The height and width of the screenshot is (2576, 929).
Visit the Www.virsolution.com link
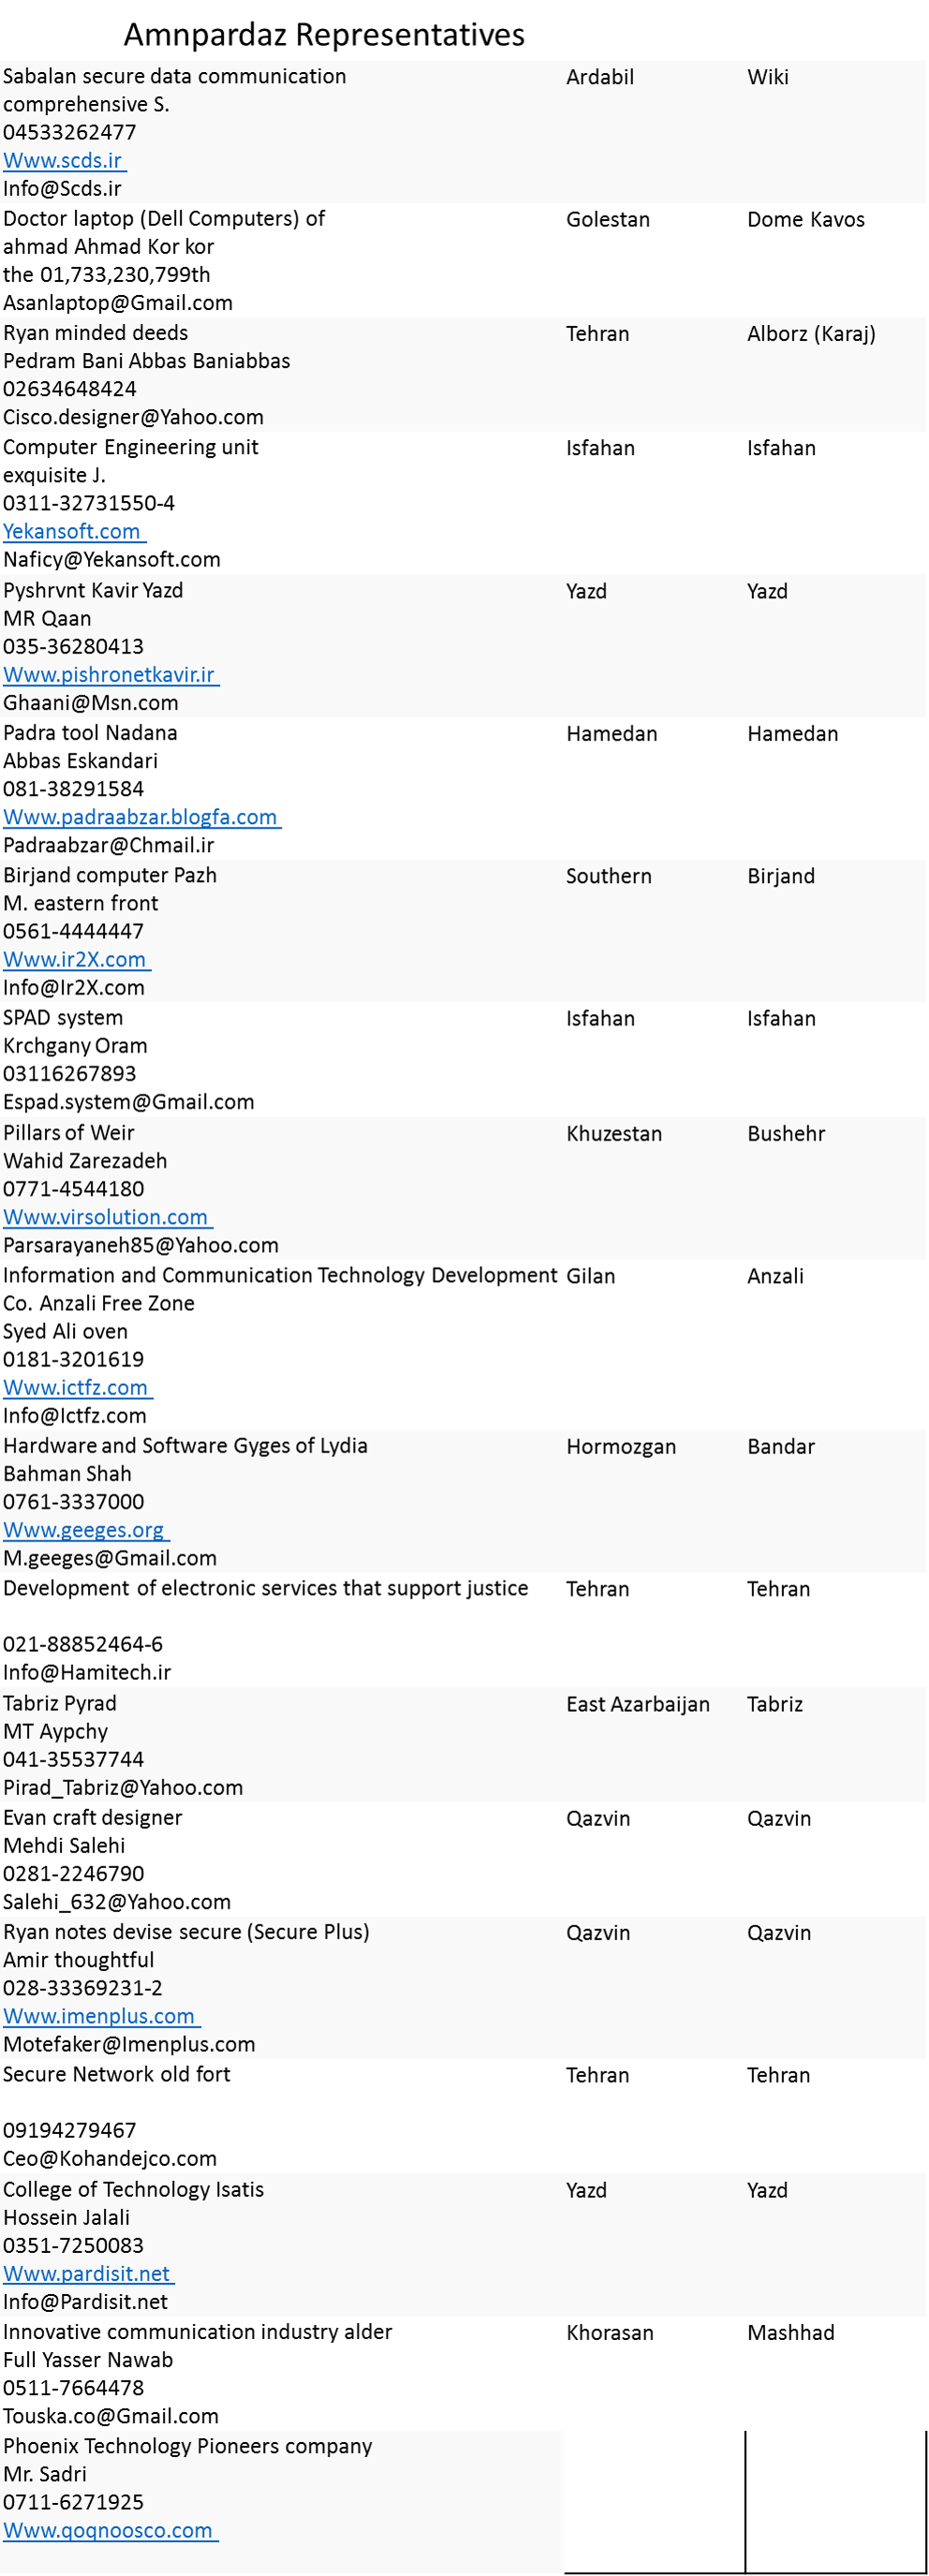106,1217
